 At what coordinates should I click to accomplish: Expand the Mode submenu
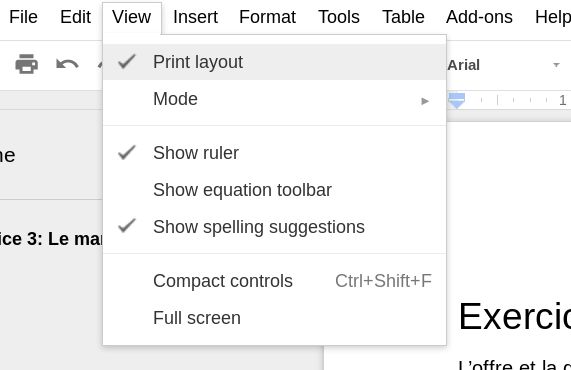[x=275, y=99]
